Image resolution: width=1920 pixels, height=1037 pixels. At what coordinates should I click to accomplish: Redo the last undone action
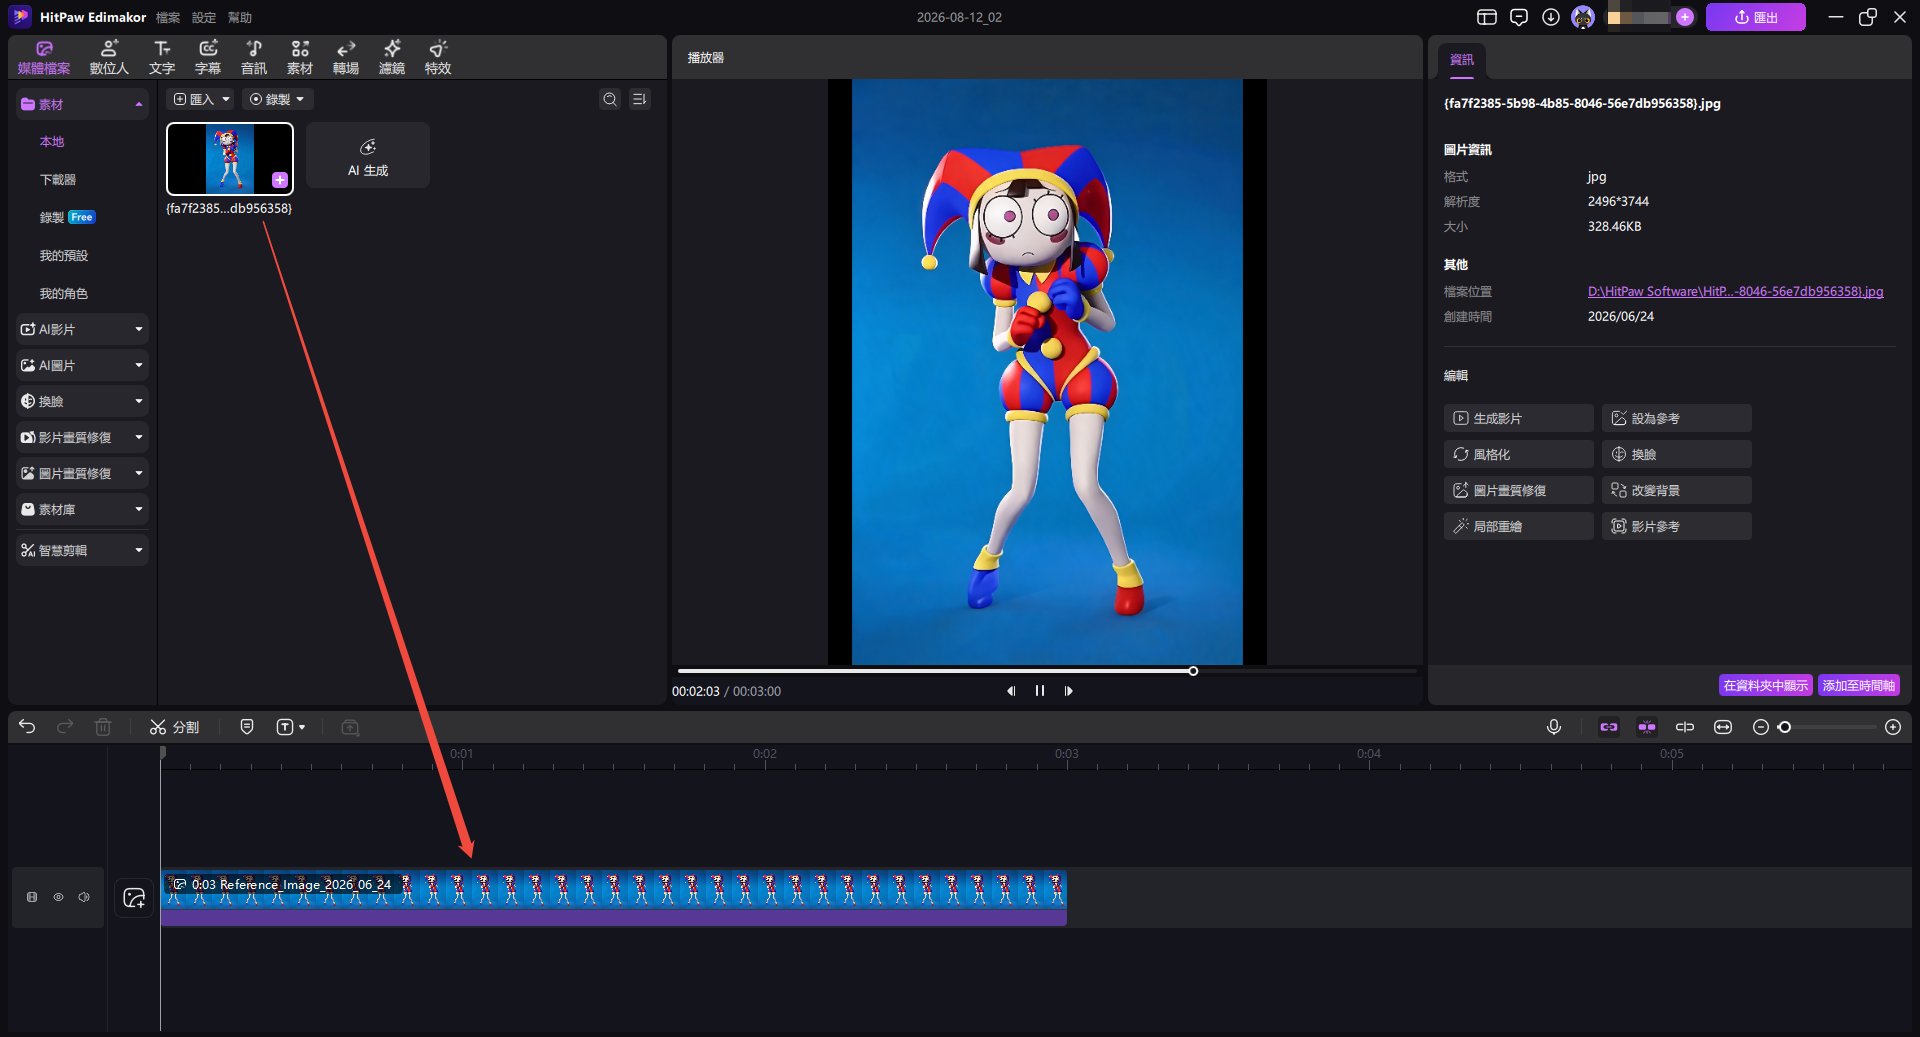[x=65, y=727]
